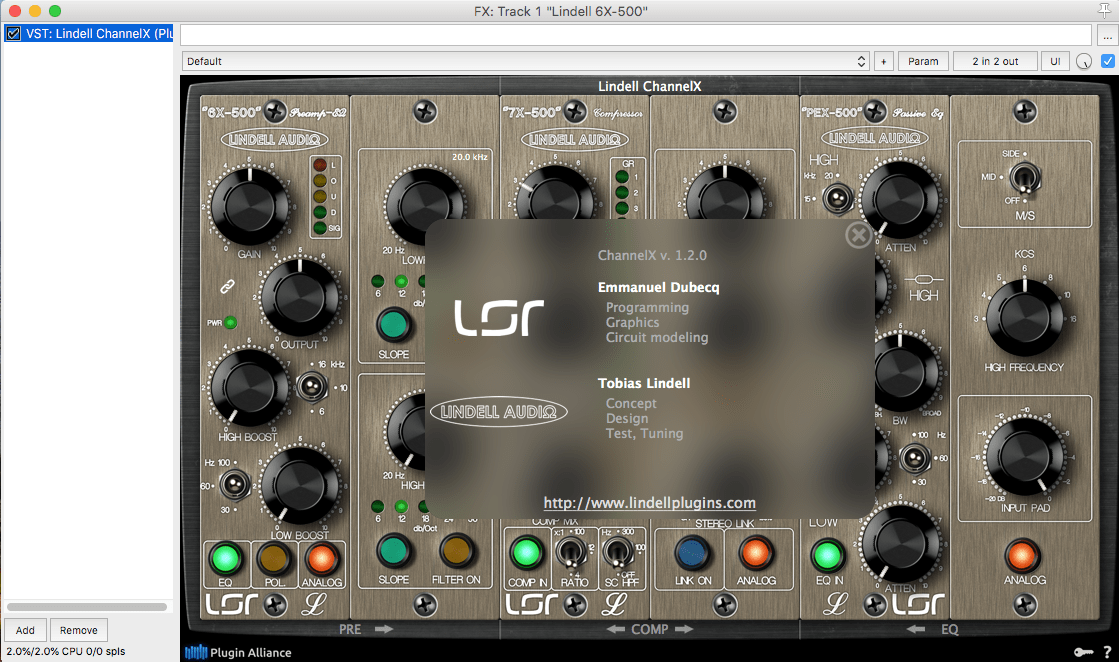Screen dimensions: 1119x662
Task: Click the plus button next to the preset dropdown
Action: pos(883,61)
